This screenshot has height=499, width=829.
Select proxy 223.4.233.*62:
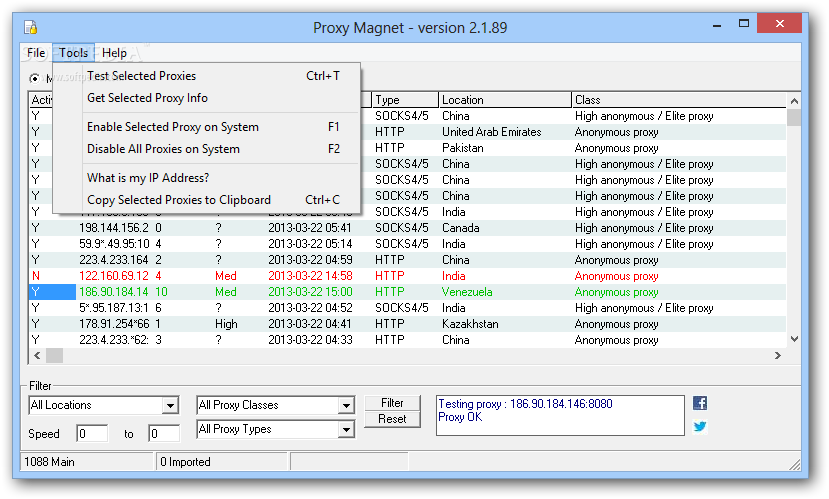click(407, 340)
